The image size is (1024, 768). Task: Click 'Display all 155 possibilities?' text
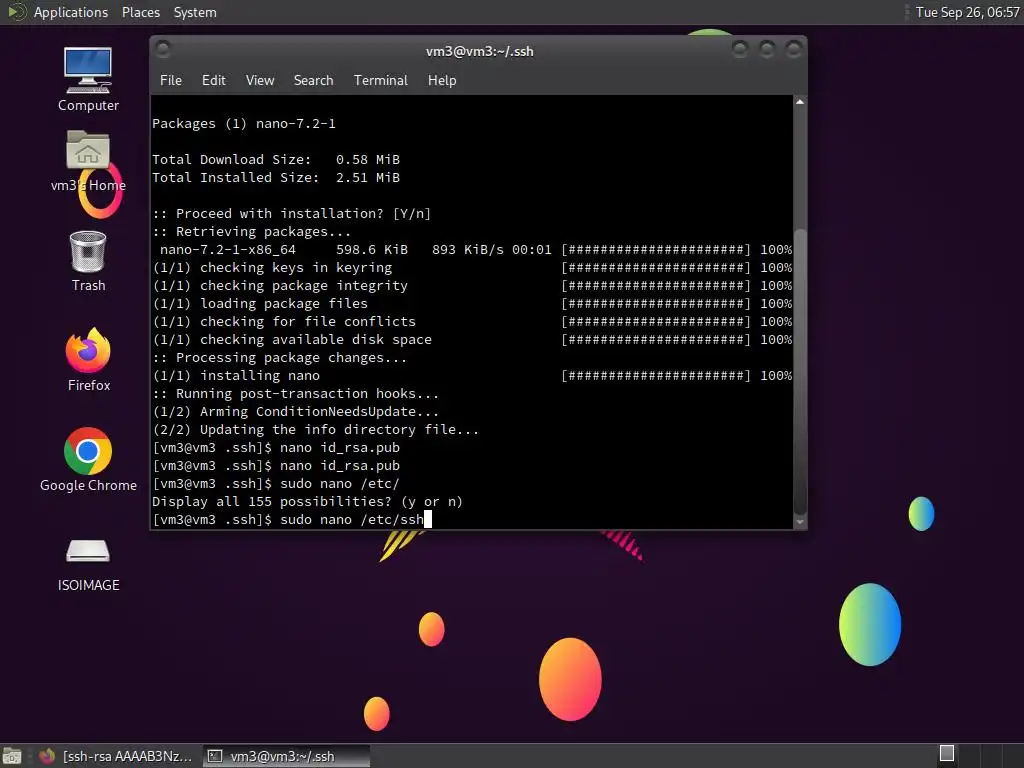click(x=272, y=502)
